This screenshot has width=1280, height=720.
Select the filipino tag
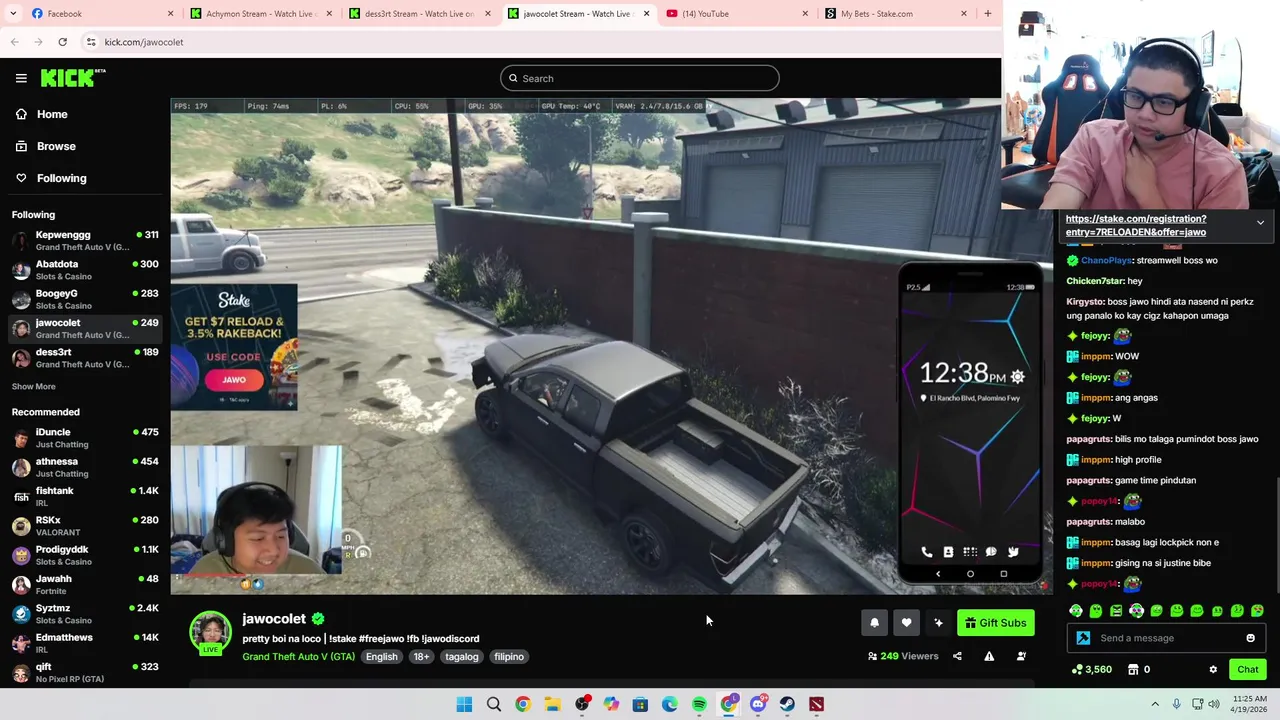[x=508, y=657]
